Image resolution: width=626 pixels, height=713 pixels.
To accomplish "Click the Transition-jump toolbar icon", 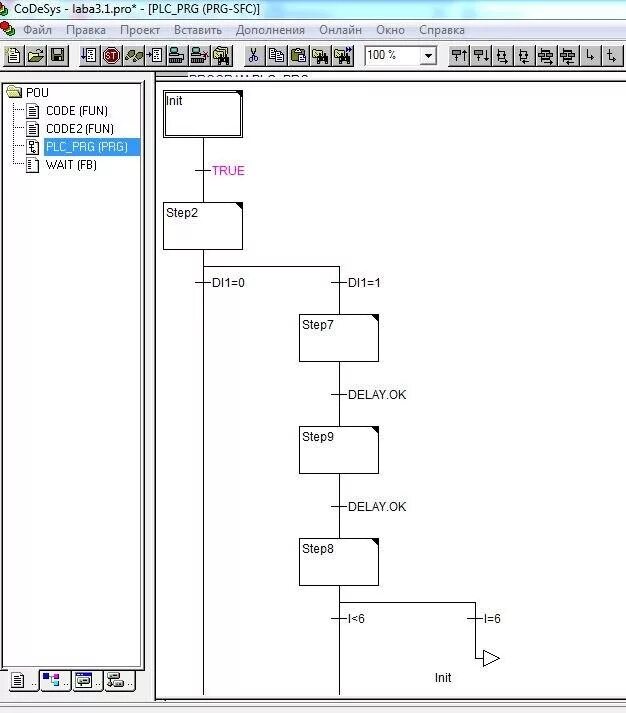I will pos(611,55).
